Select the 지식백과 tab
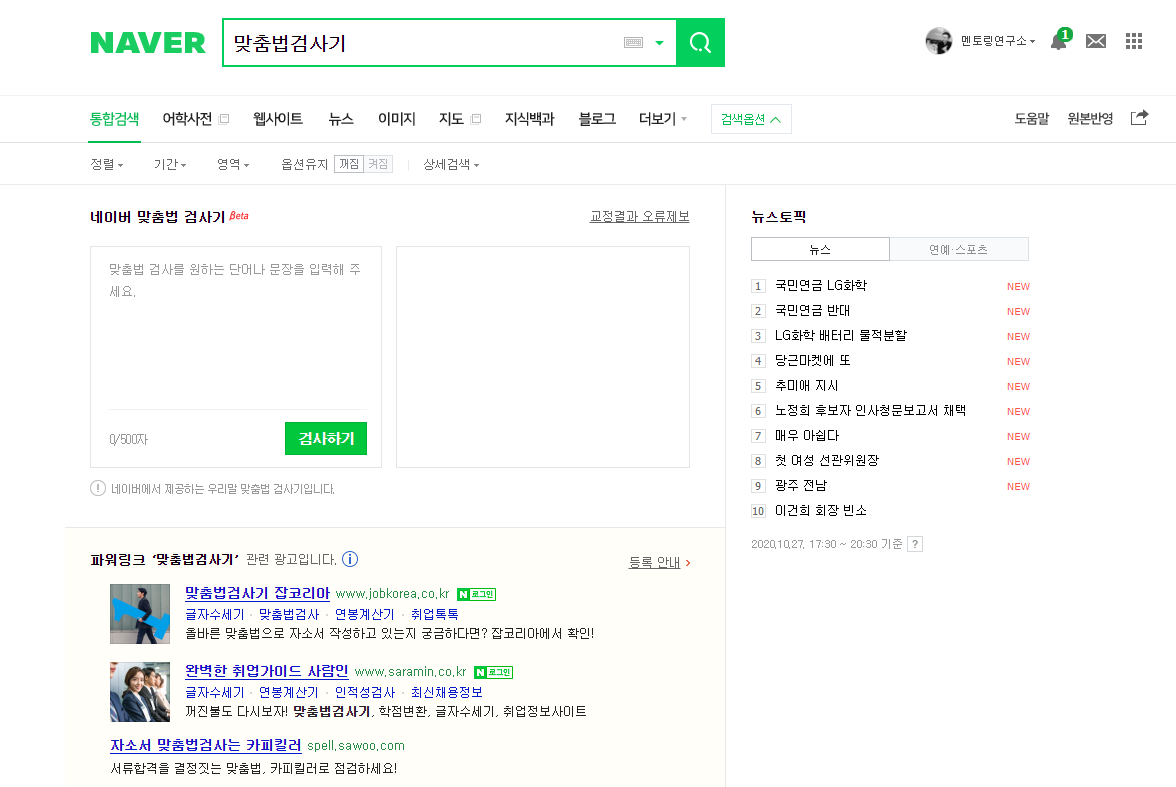The height and width of the screenshot is (787, 1176). point(530,119)
